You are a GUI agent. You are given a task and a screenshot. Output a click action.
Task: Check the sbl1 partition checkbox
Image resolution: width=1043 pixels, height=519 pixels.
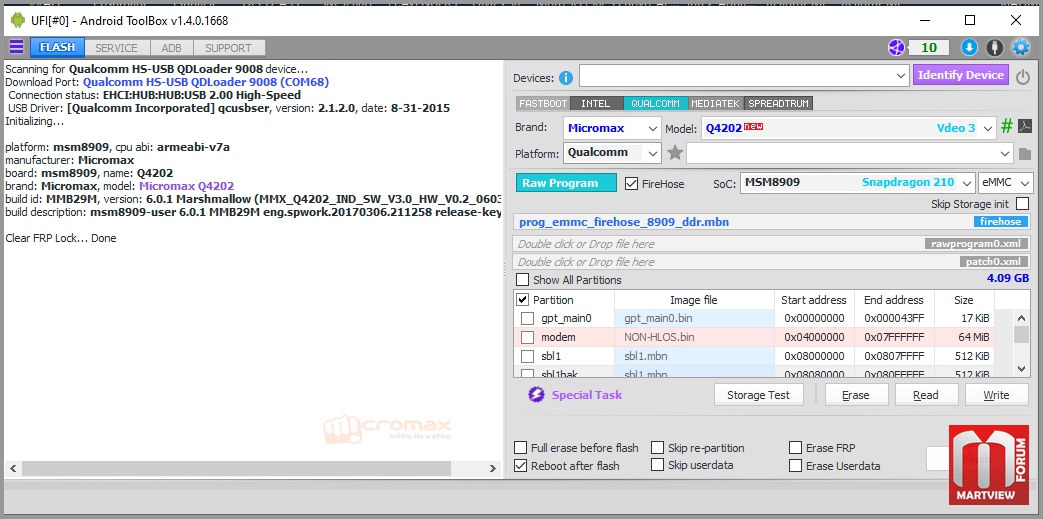pos(527,356)
